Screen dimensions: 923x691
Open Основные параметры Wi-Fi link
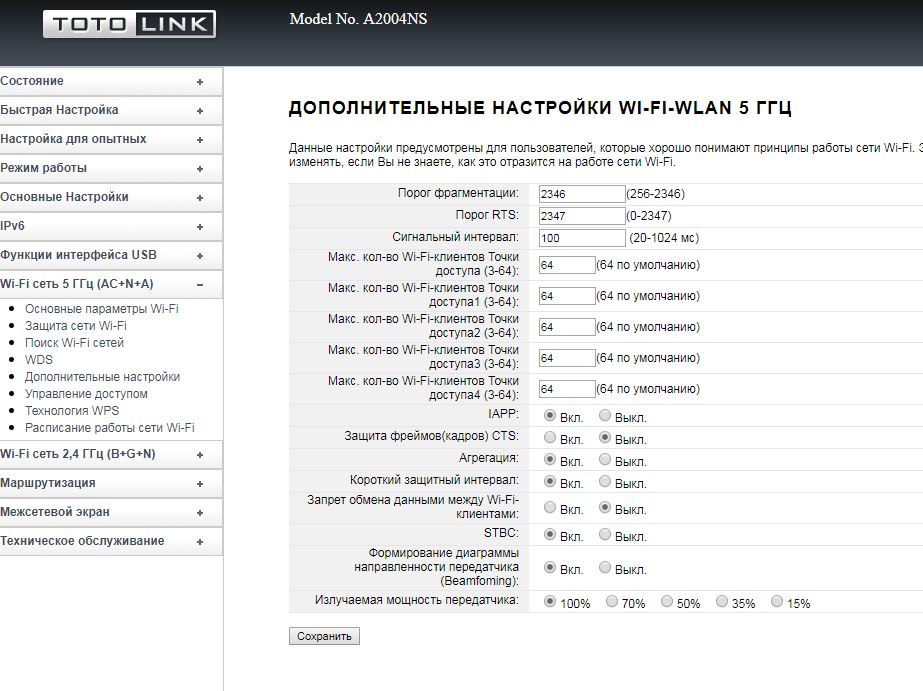(x=101, y=309)
